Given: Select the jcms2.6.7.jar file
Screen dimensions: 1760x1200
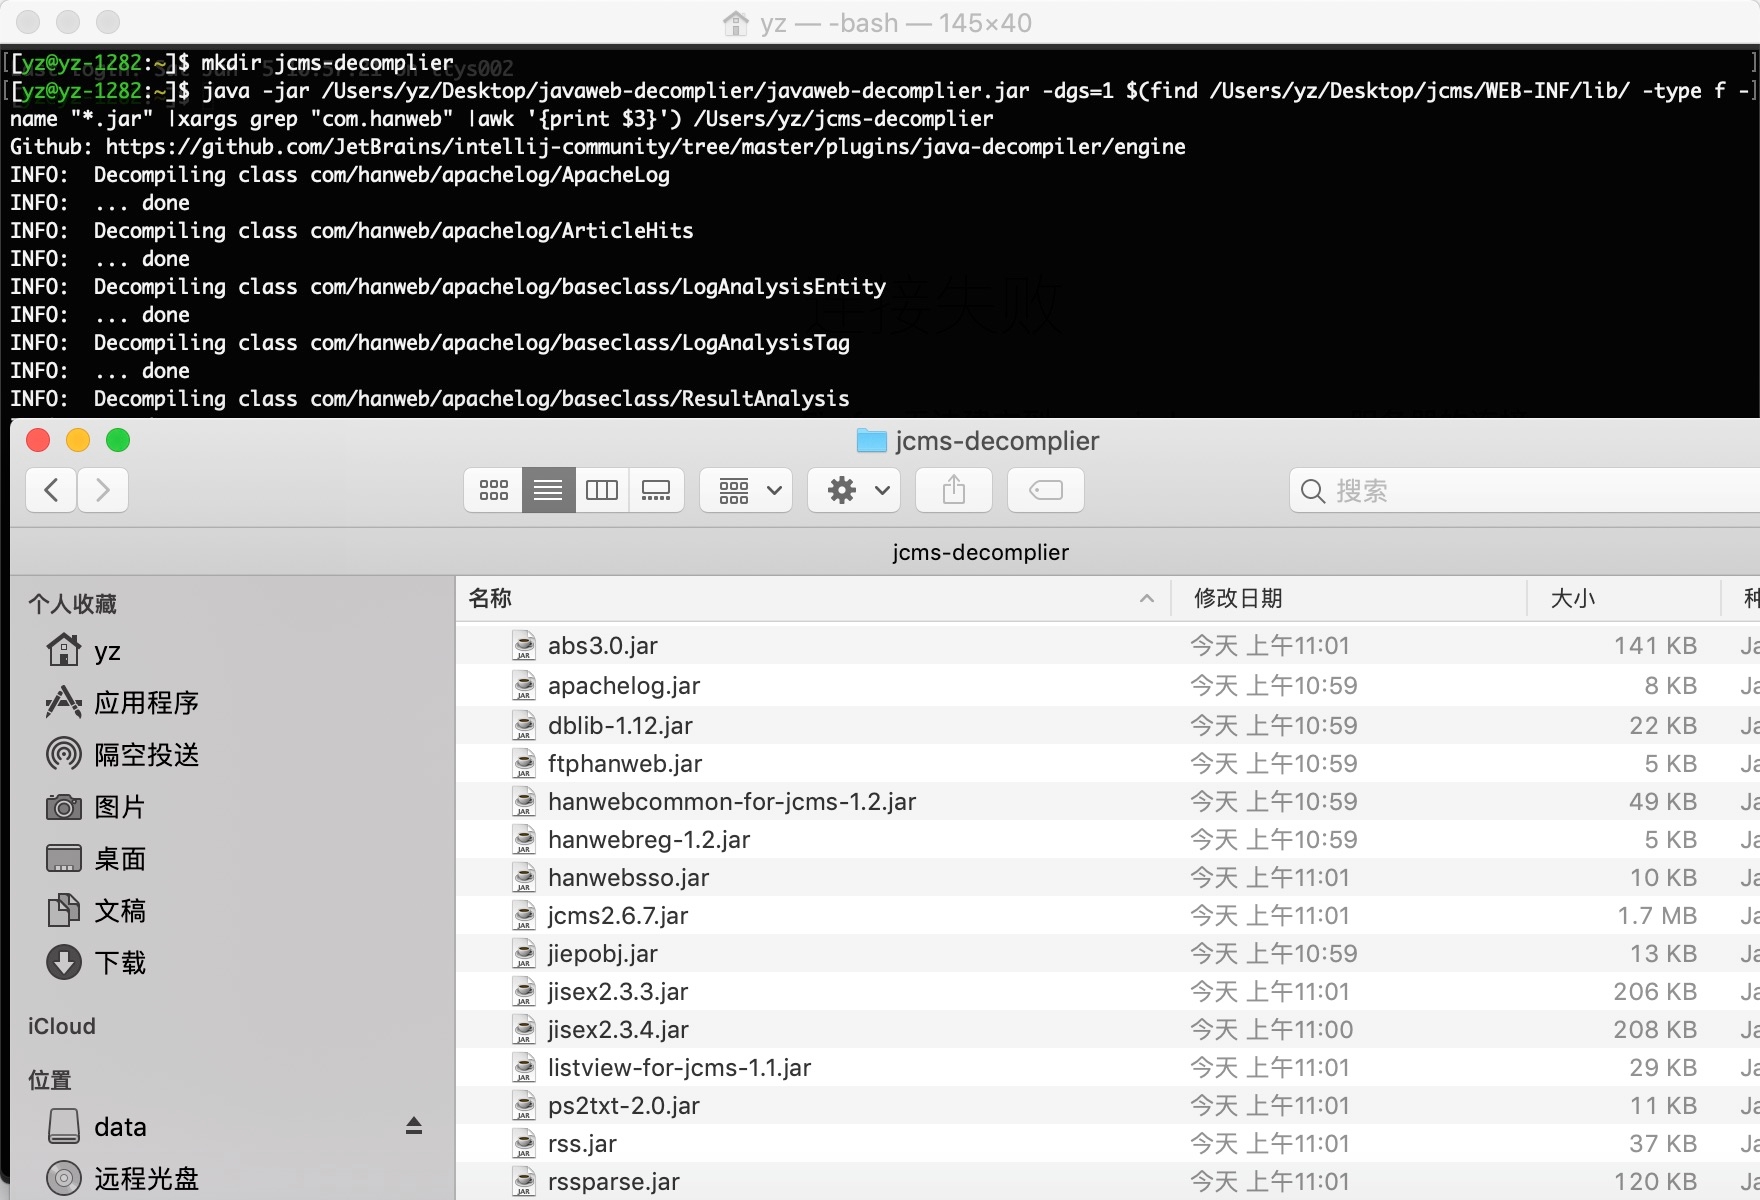Looking at the screenshot, I should 617,916.
